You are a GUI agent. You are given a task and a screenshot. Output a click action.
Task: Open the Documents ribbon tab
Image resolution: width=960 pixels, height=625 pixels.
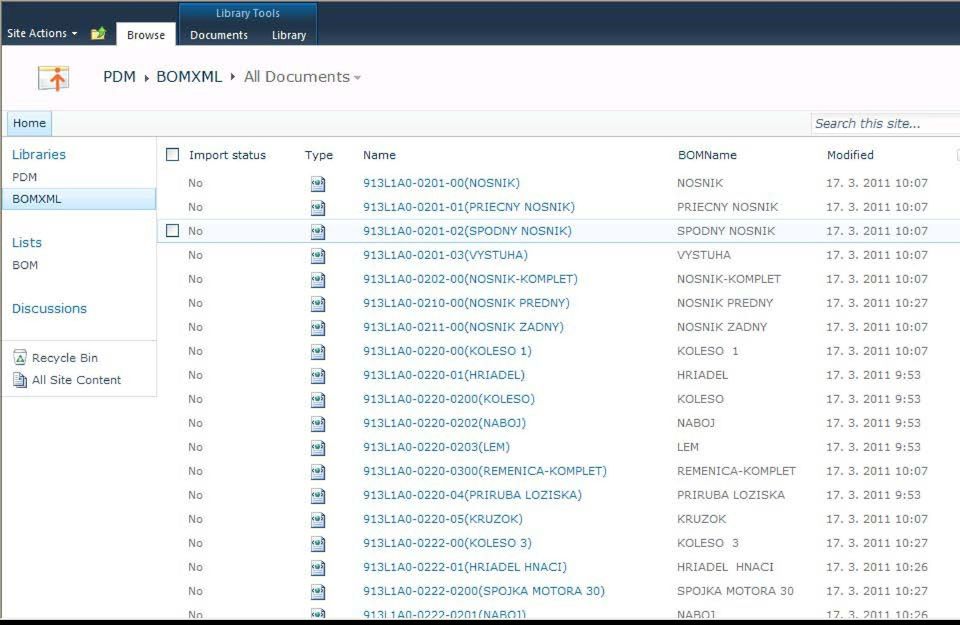click(219, 35)
